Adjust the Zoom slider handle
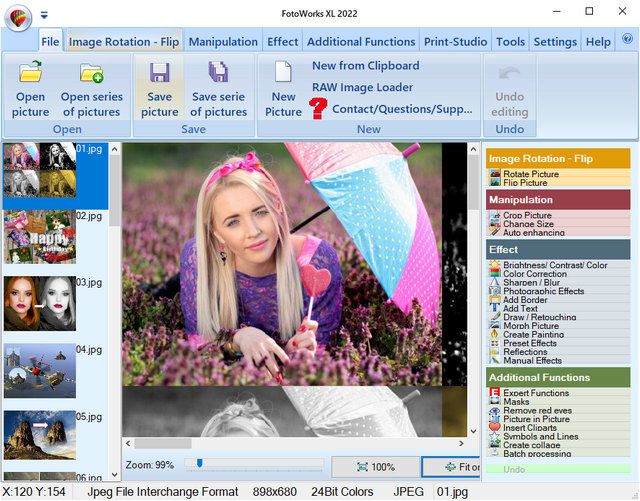 click(x=199, y=463)
